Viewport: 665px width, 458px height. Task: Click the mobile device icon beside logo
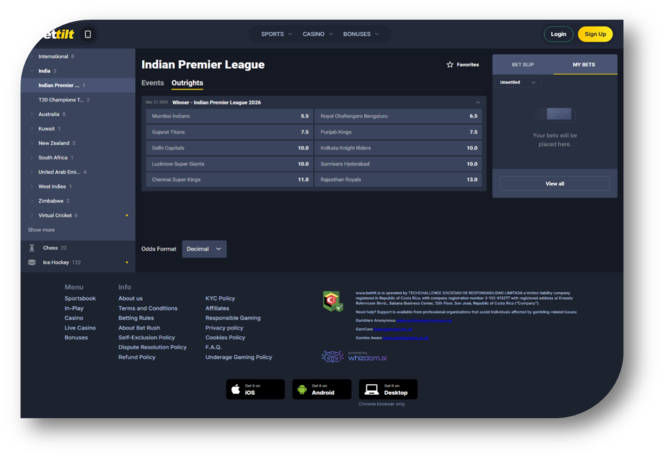click(88, 34)
